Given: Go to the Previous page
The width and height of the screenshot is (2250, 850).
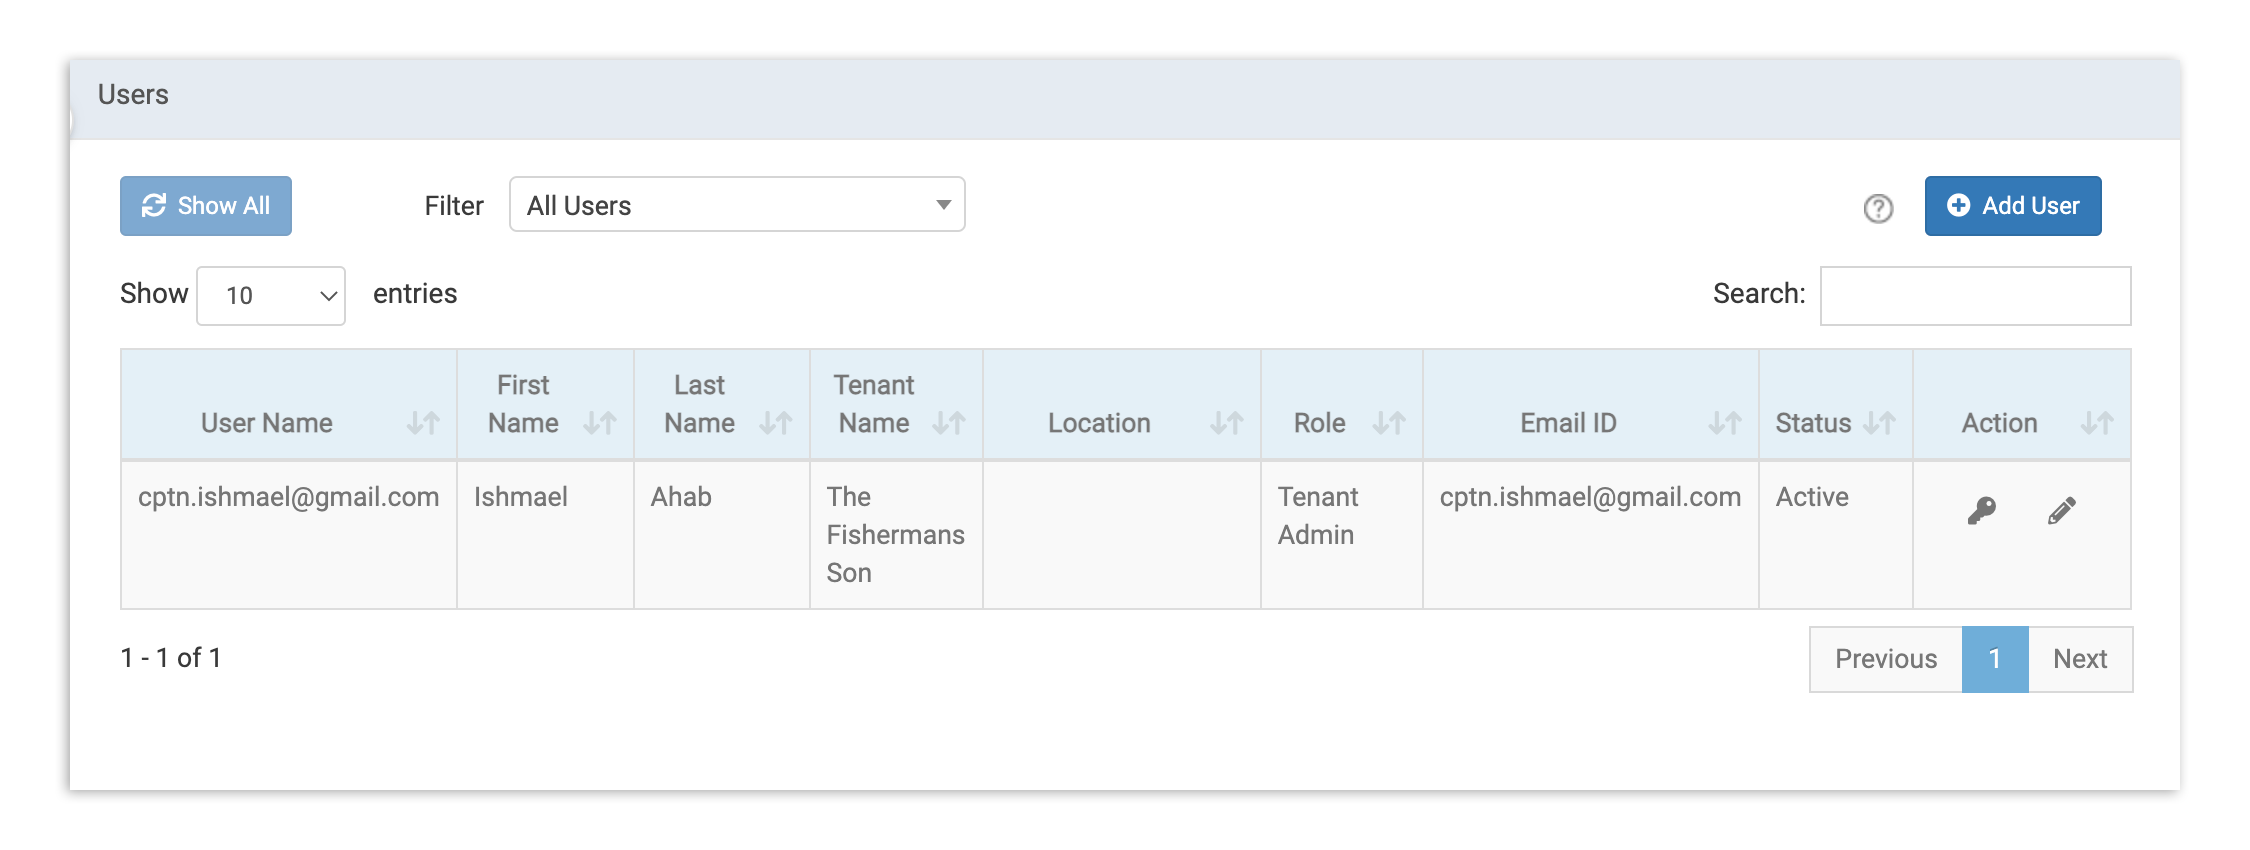Looking at the screenshot, I should [x=1885, y=659].
